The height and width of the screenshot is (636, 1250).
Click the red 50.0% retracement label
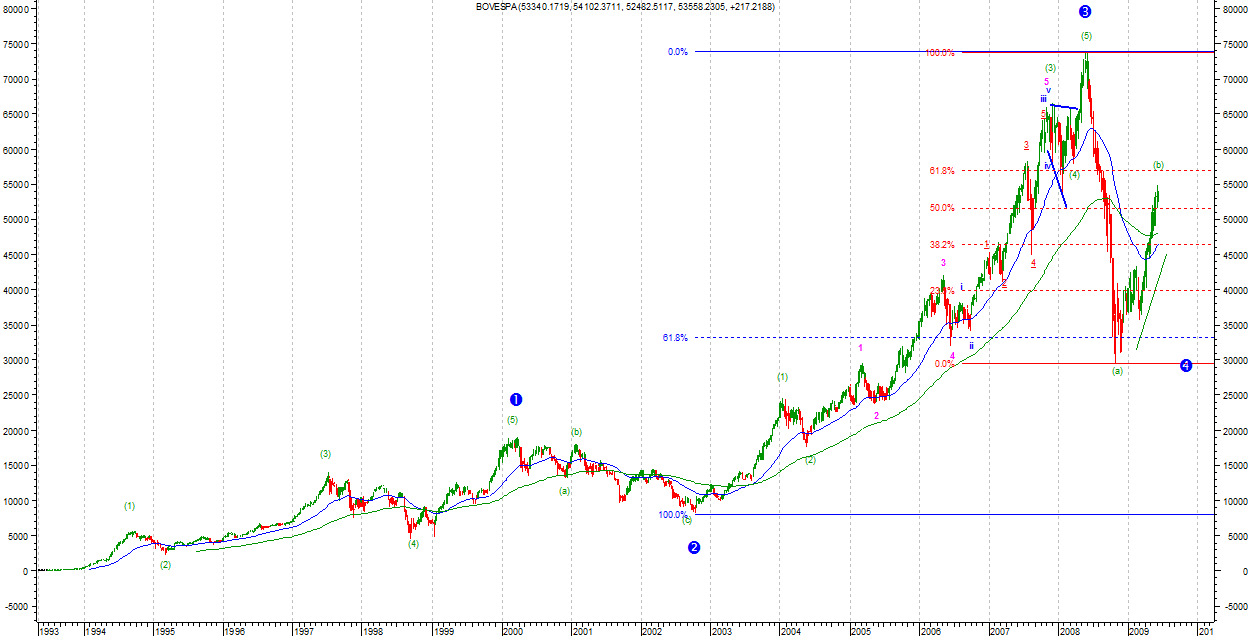941,208
